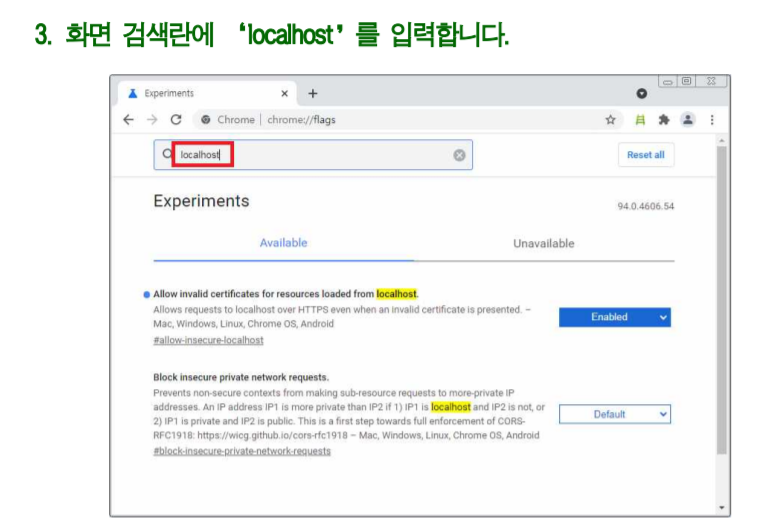Maximize the Chrome window
The image size is (778, 529).
tap(686, 81)
